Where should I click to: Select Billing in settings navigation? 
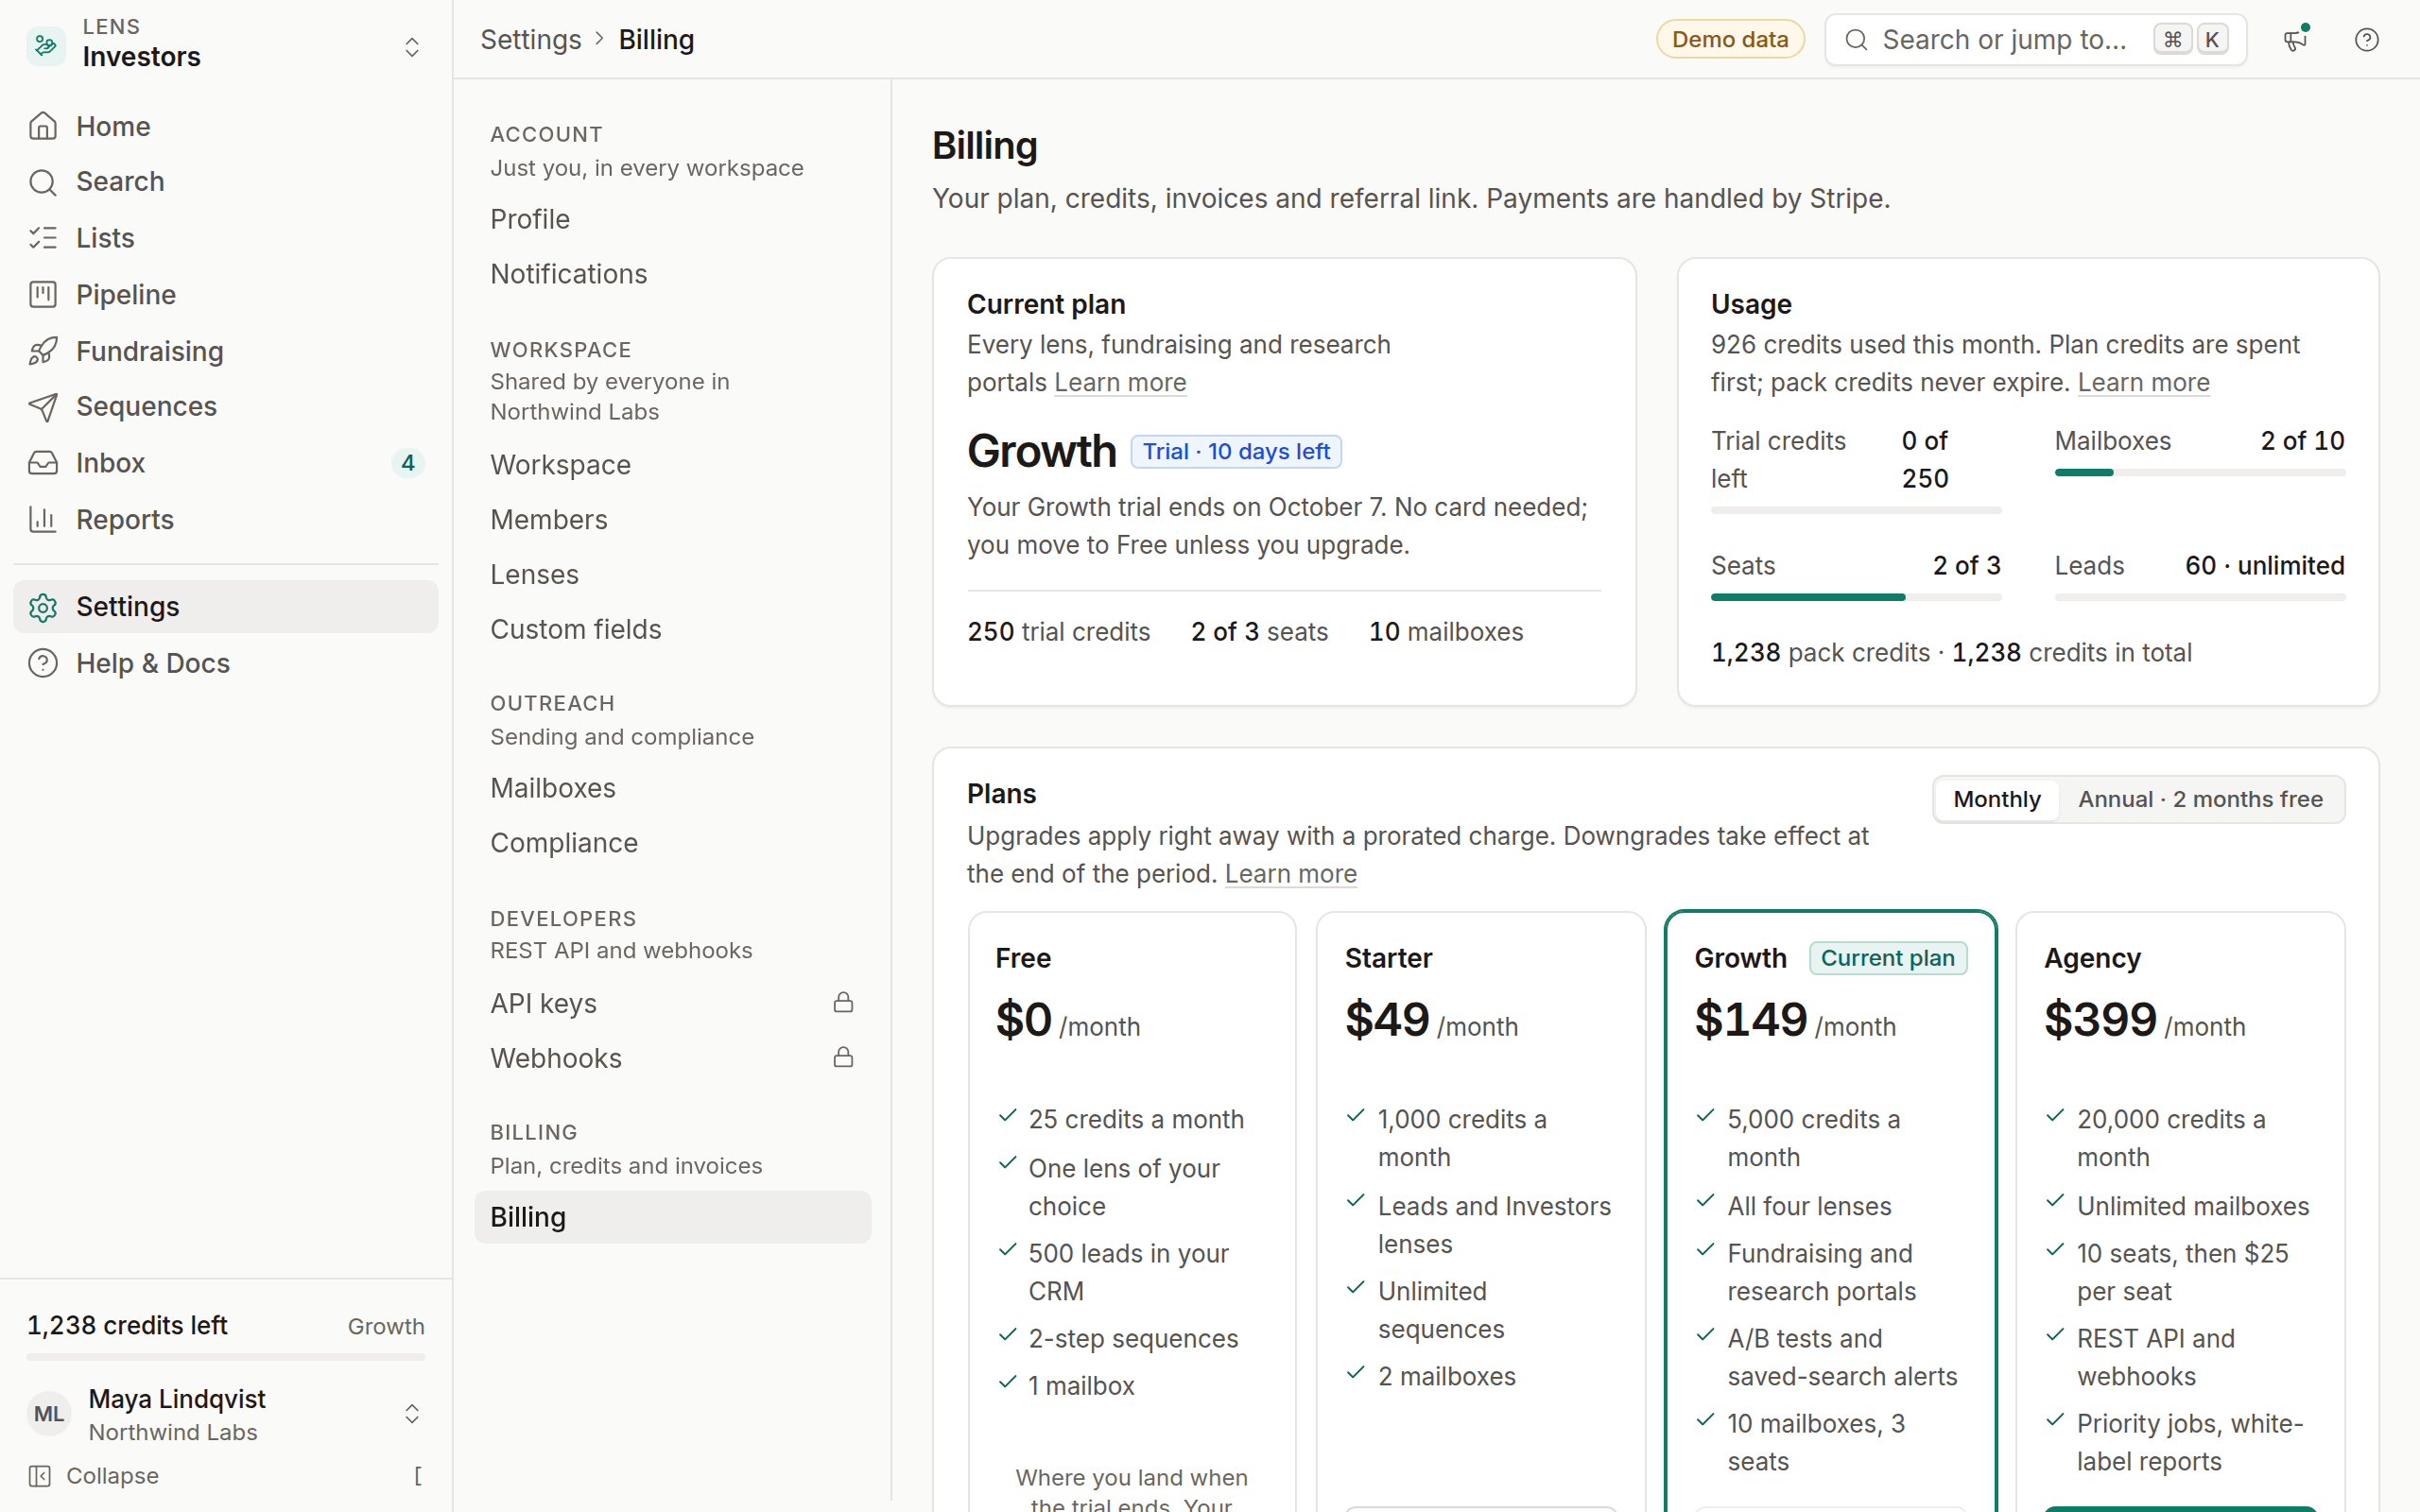click(x=672, y=1217)
